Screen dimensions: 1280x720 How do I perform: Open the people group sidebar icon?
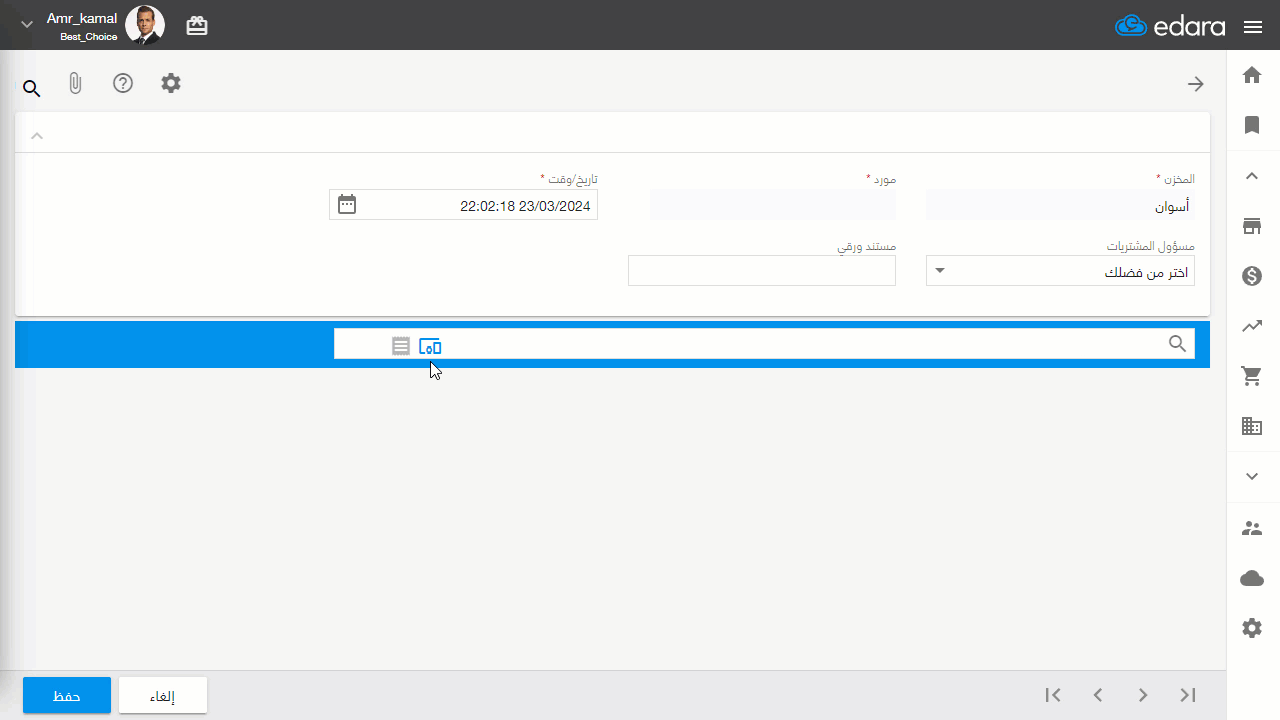point(1252,528)
